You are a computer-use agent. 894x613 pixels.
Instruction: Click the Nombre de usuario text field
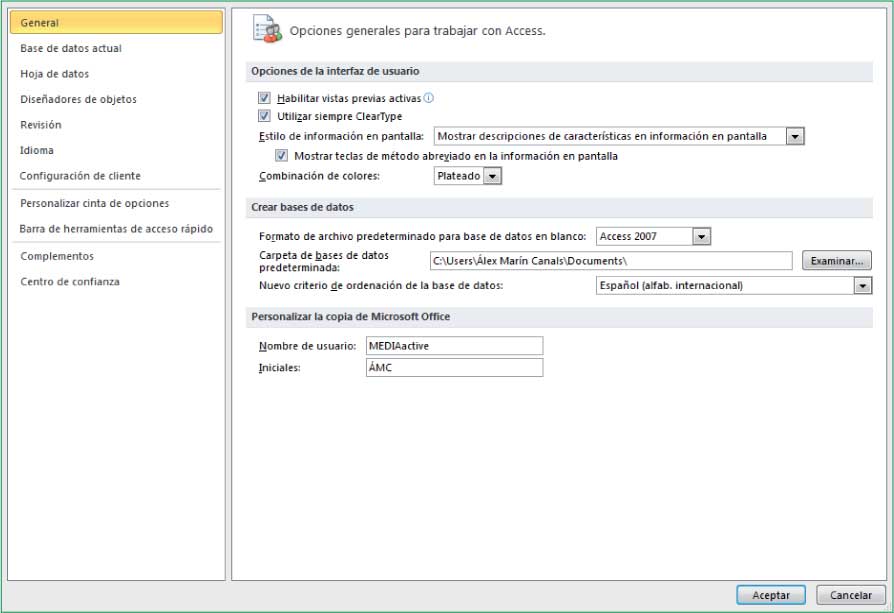[x=455, y=345]
